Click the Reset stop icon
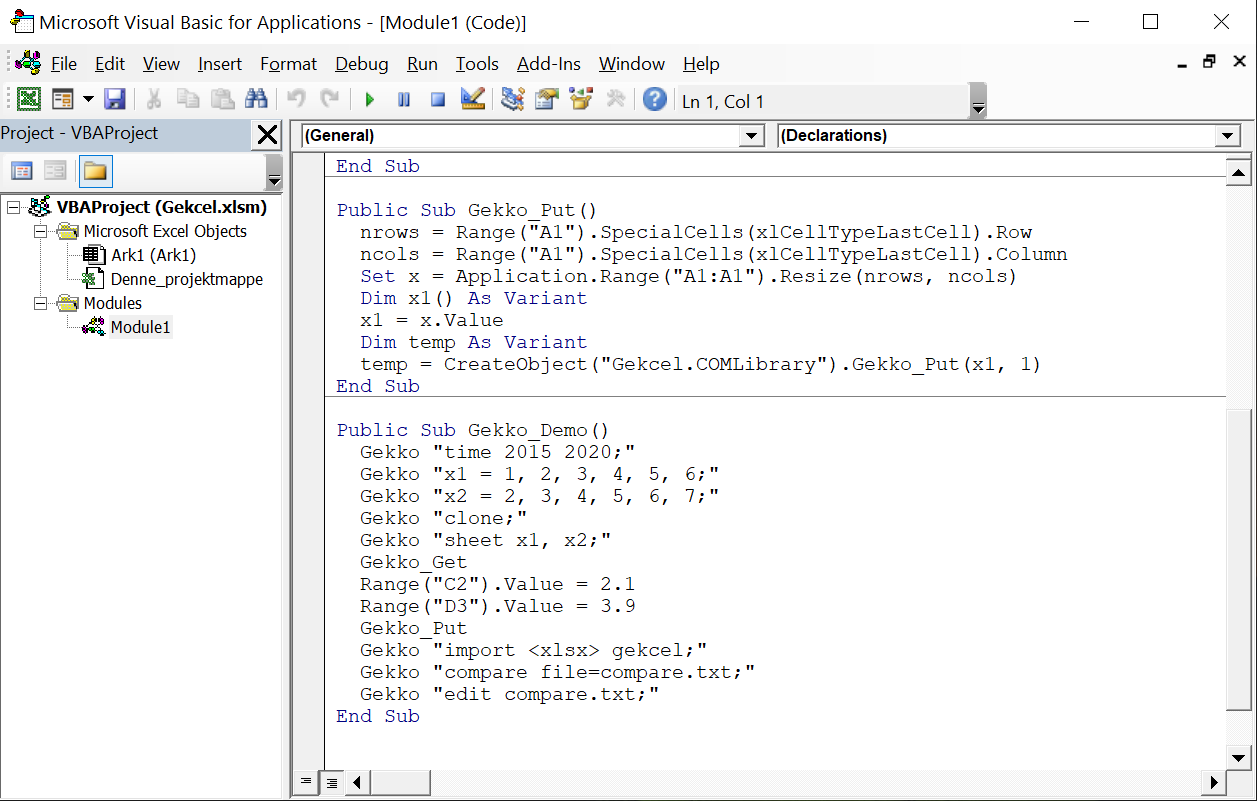This screenshot has width=1257, height=801. [x=438, y=99]
